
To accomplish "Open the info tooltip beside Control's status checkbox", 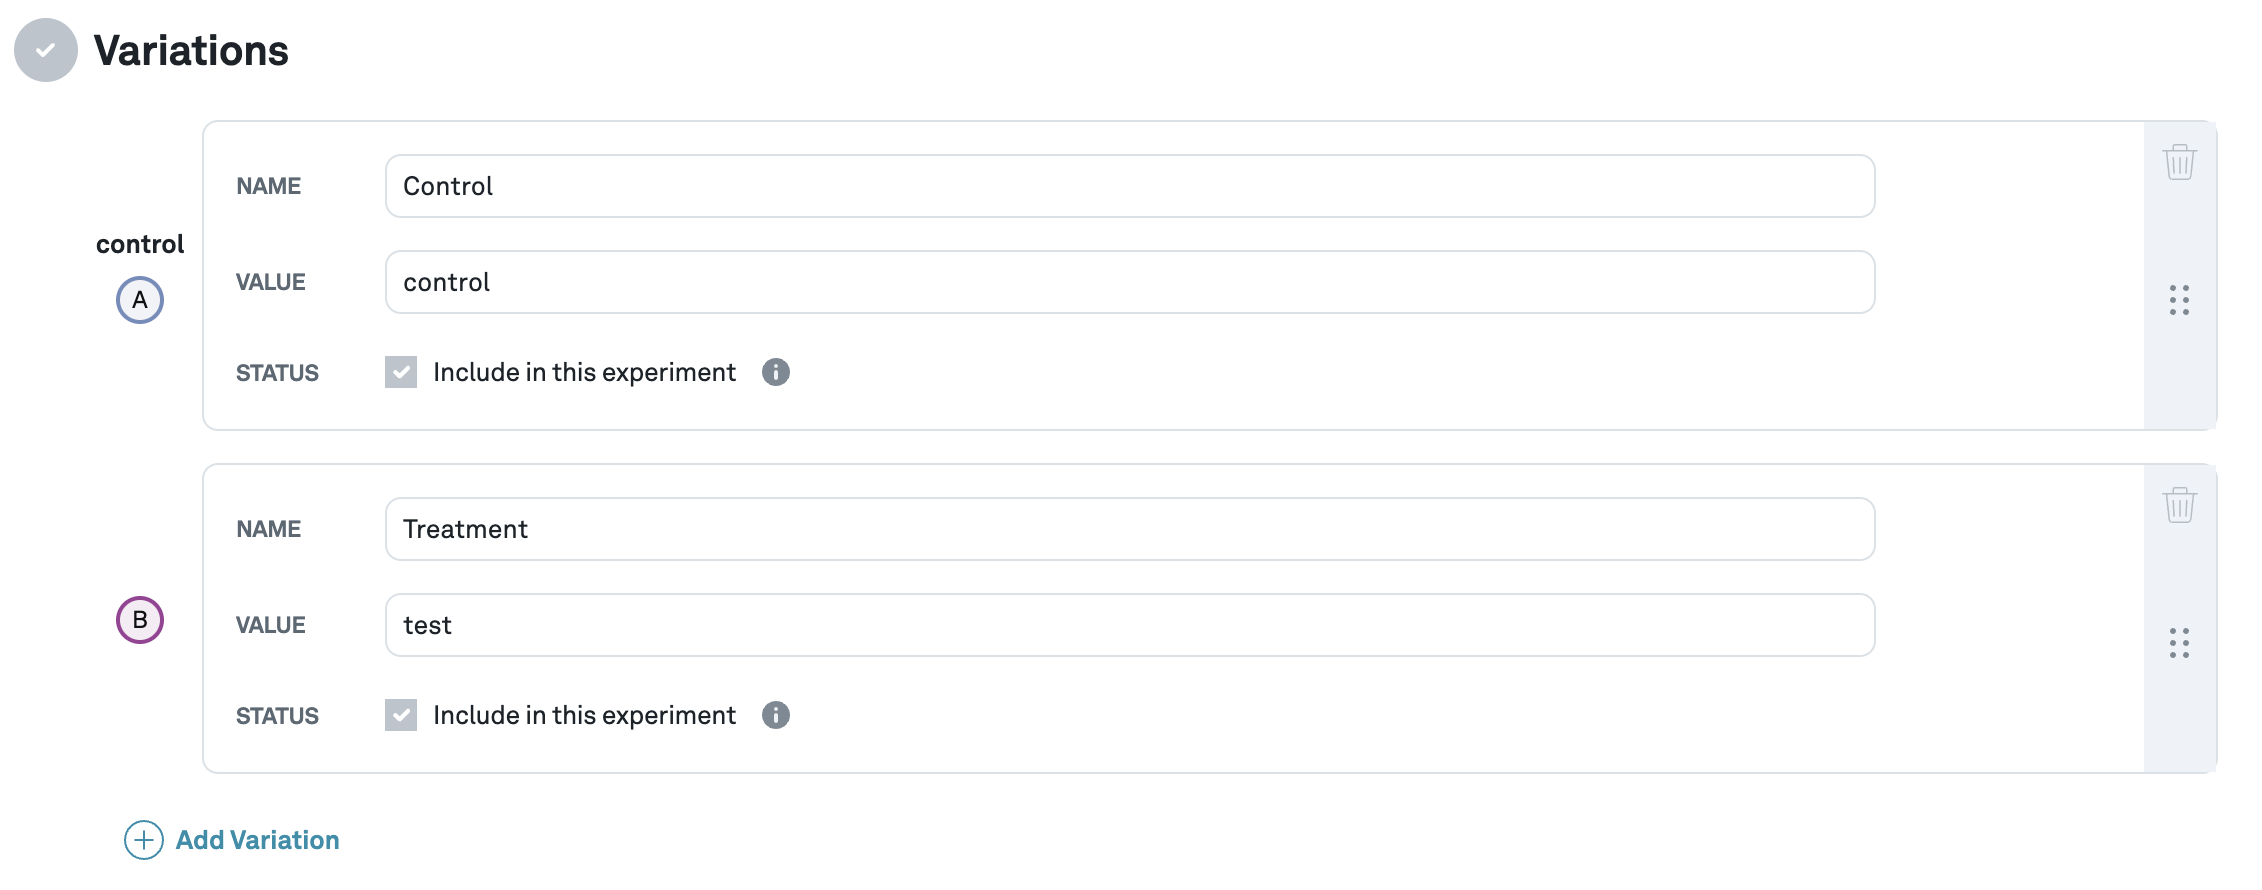I will click(778, 371).
